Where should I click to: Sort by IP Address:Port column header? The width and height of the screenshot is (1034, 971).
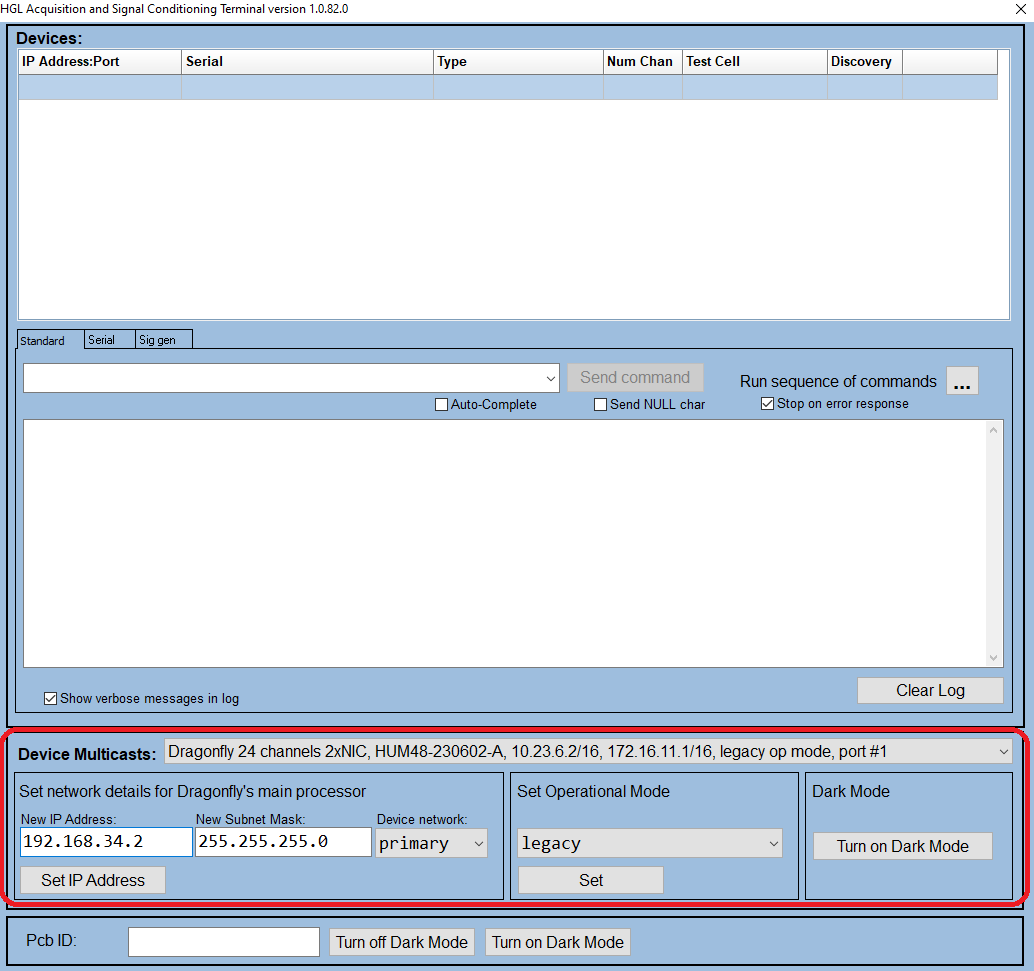(x=100, y=61)
